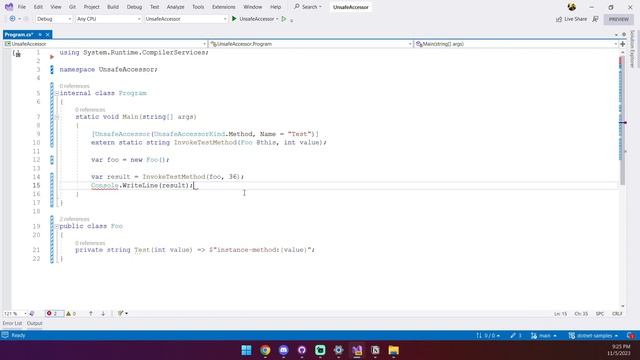Screen dimensions: 640x360
Task: Click the Ln: 15 line indicator
Action: click(x=561, y=313)
